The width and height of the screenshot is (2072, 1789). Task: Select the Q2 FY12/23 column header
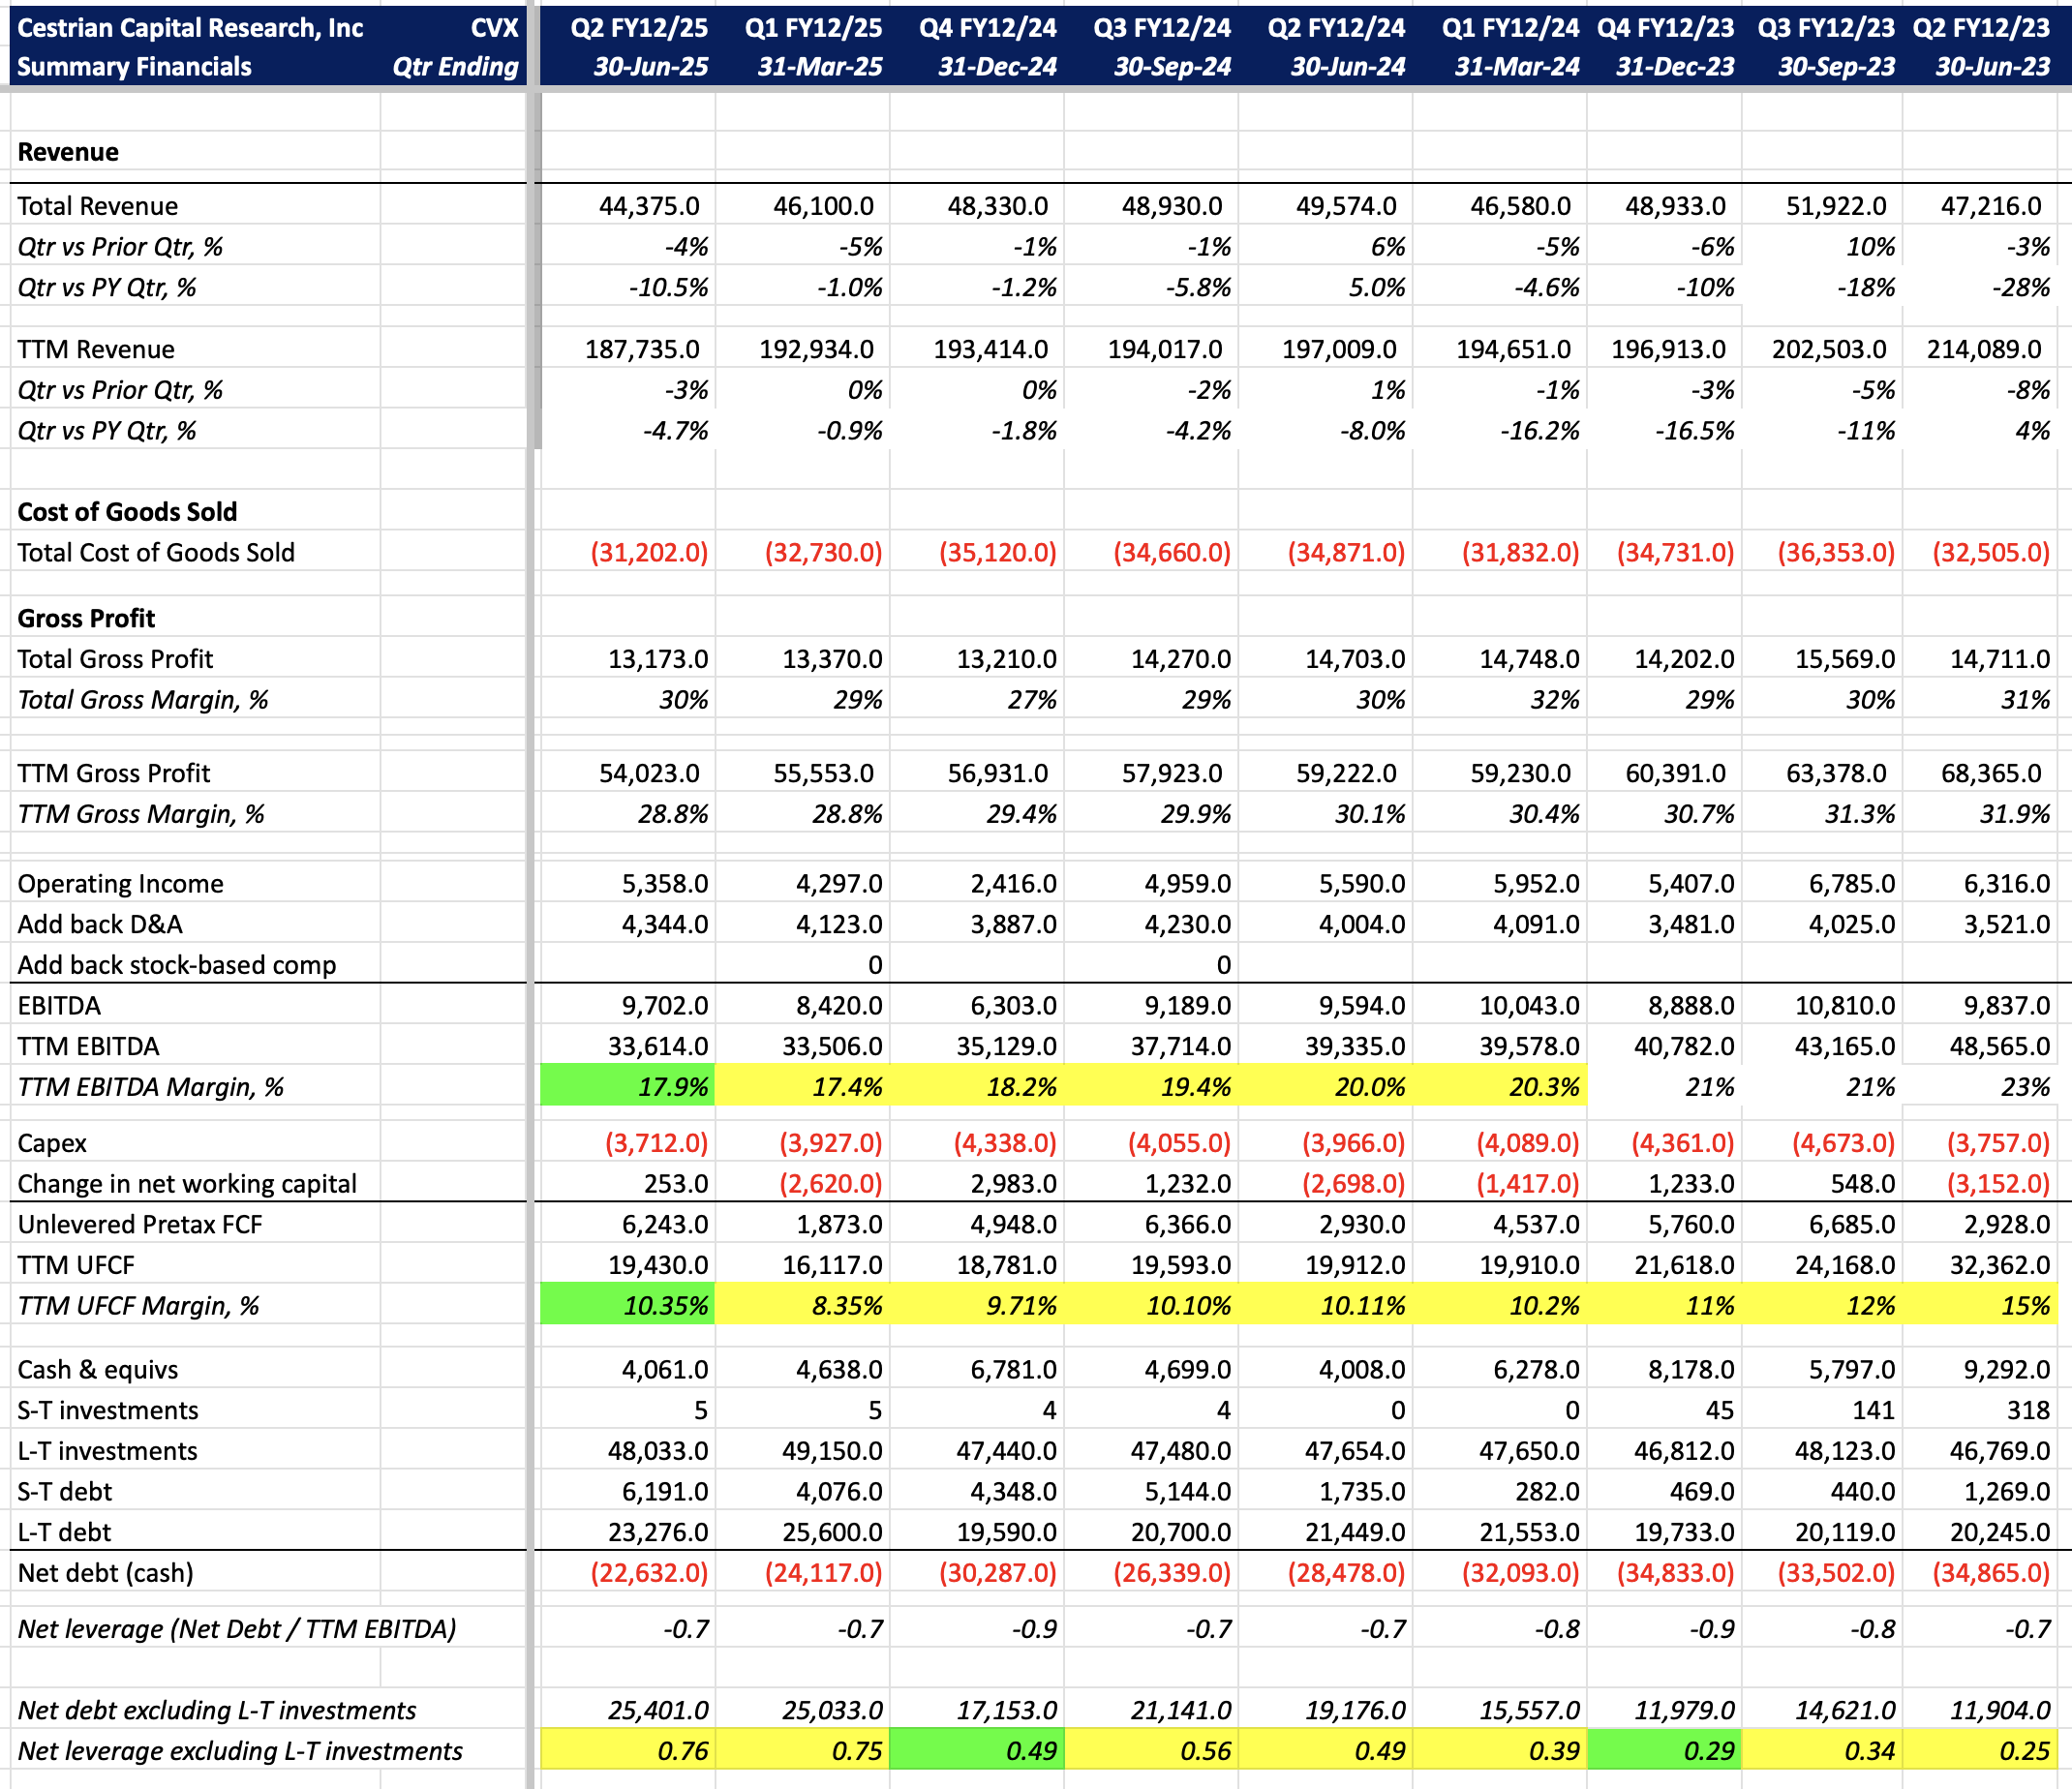[x=1981, y=28]
